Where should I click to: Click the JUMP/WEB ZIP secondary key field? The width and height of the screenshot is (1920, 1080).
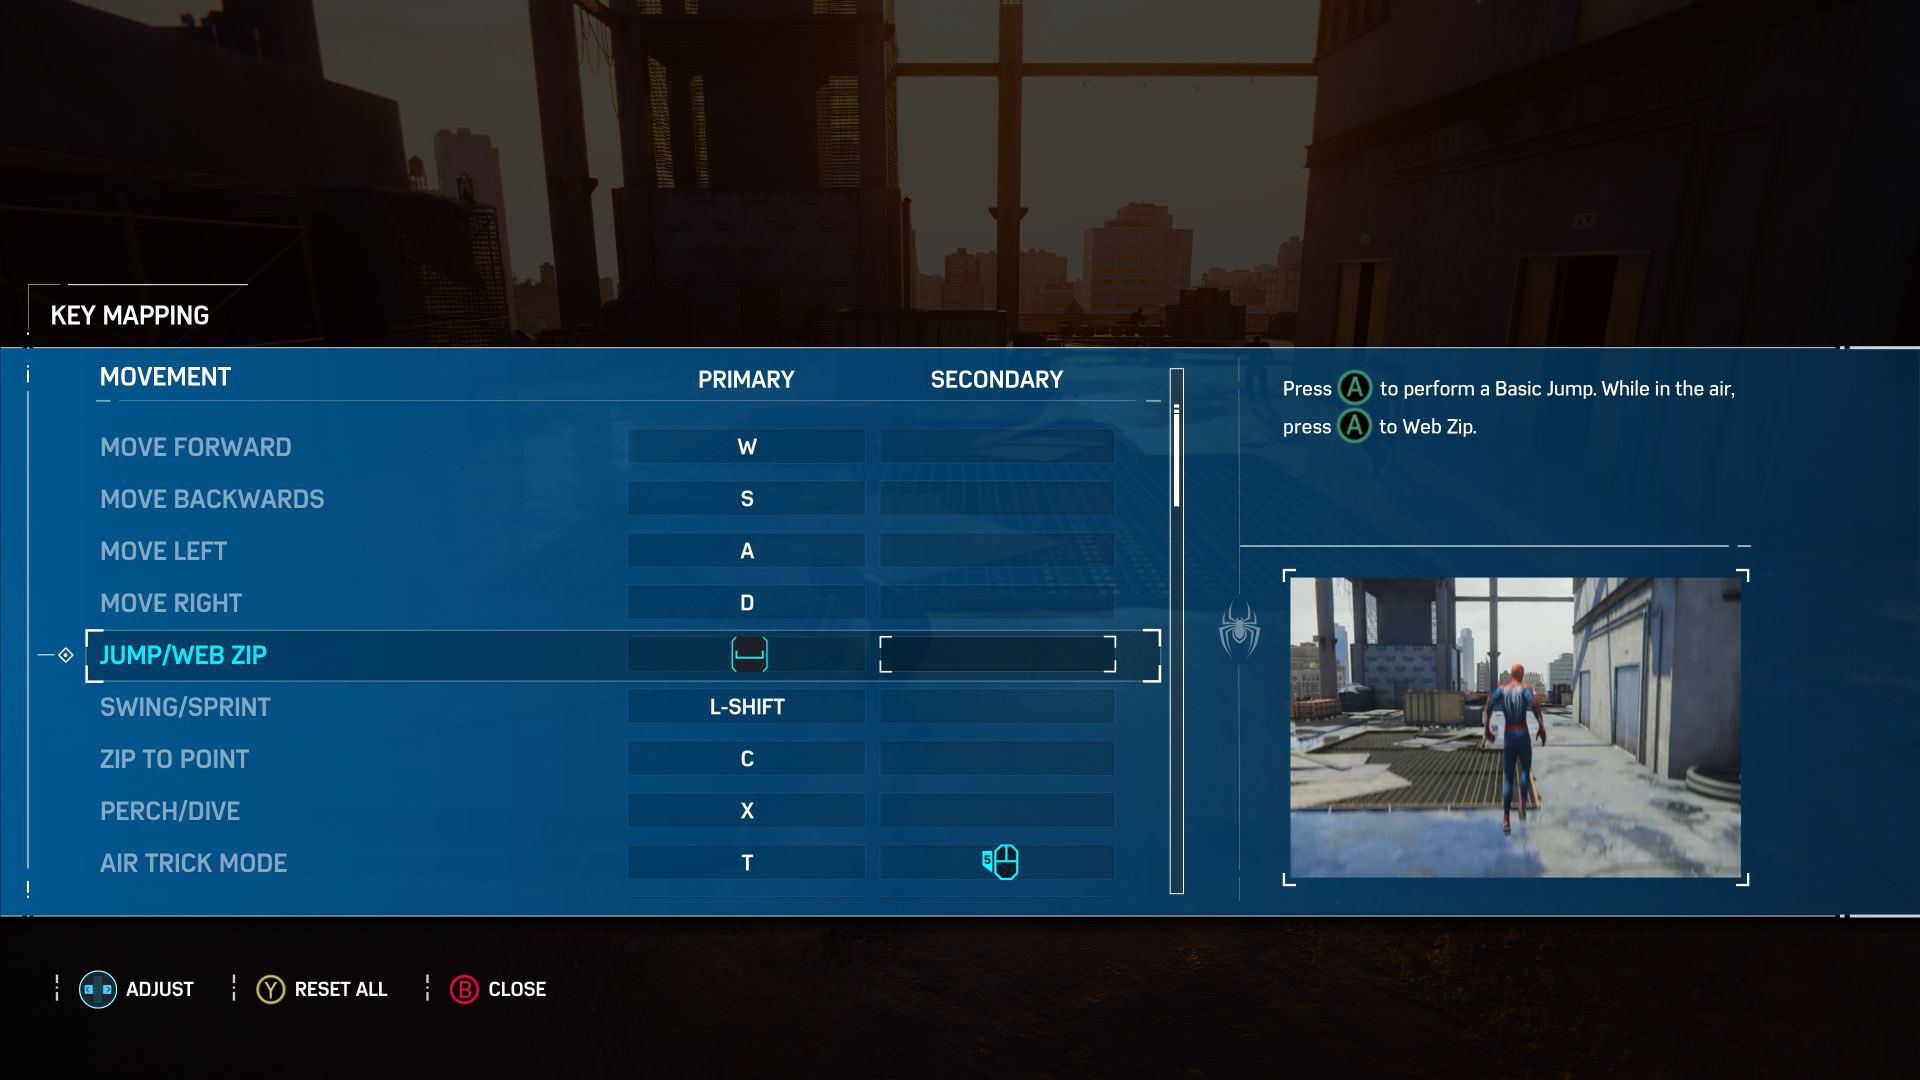pos(996,655)
